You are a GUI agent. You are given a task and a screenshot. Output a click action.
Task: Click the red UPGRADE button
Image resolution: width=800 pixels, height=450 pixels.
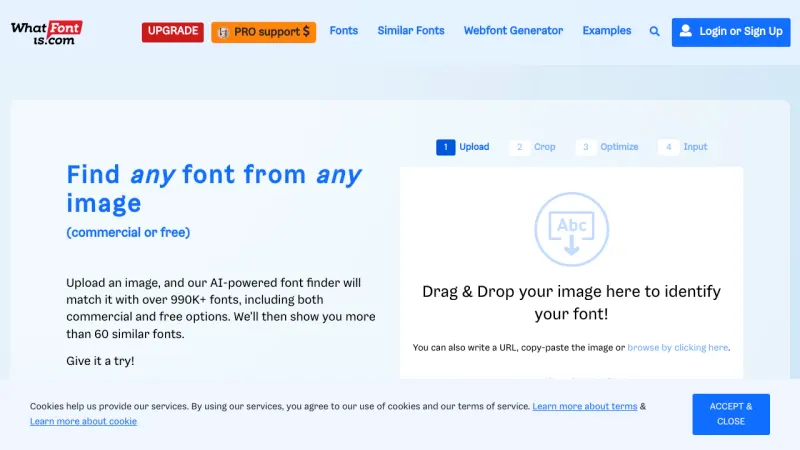tap(172, 32)
